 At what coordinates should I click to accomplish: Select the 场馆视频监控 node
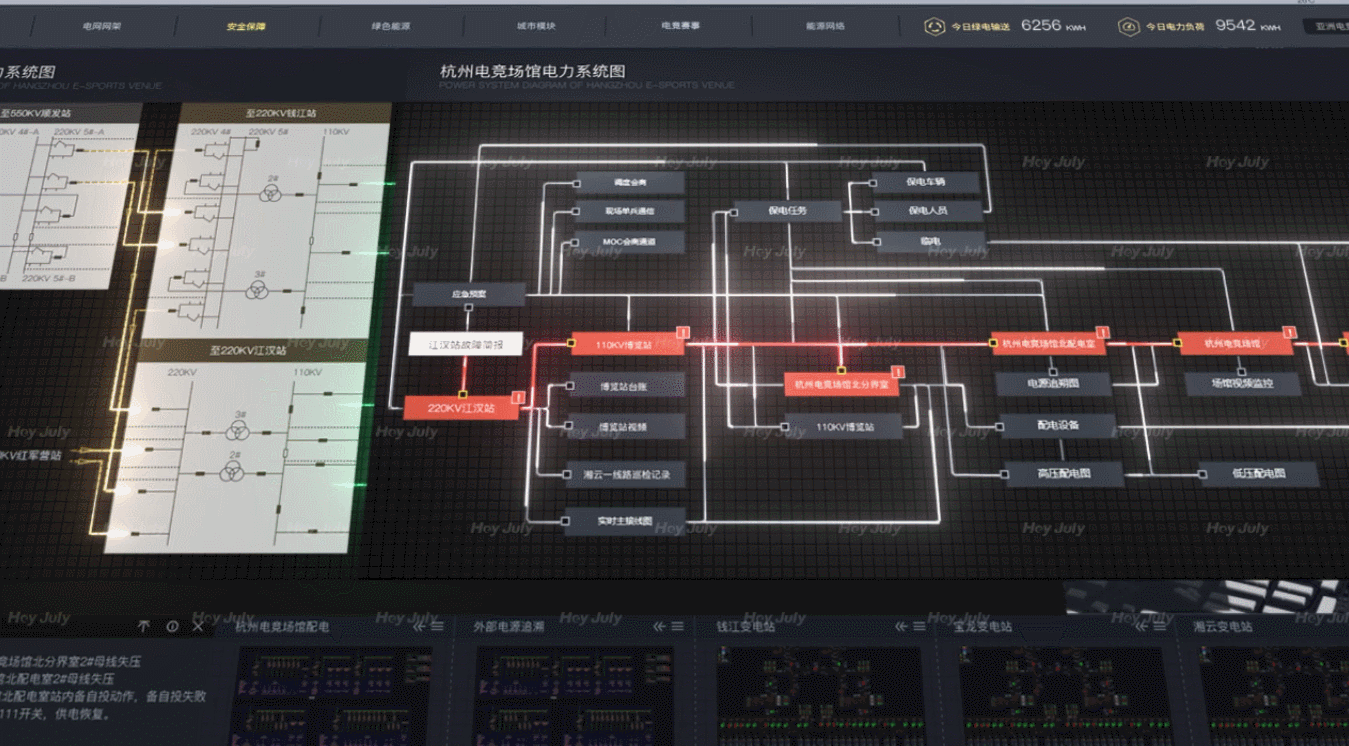(1242, 383)
